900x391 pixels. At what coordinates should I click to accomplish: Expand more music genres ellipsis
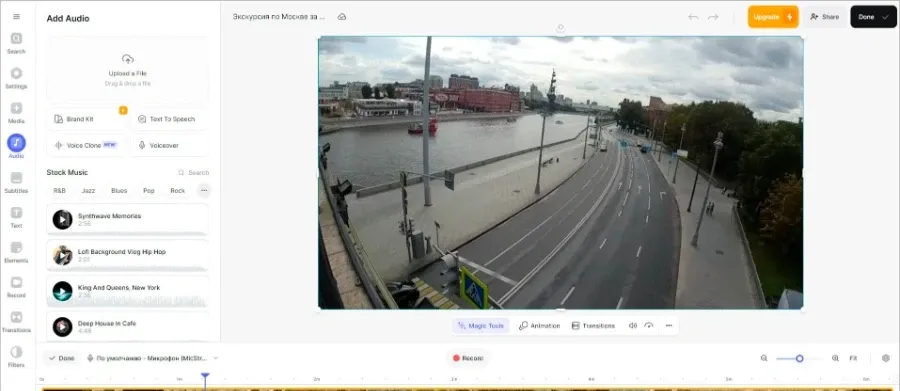204,190
